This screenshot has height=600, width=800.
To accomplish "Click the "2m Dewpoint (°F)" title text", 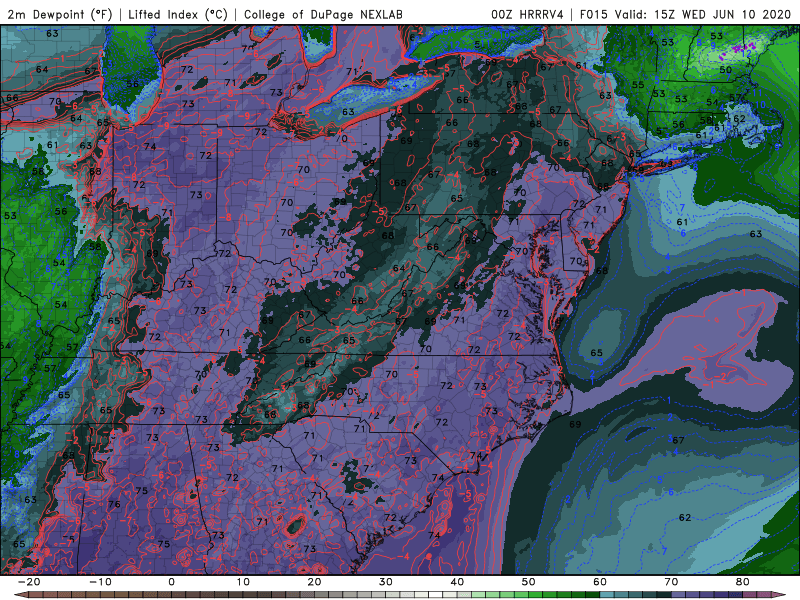I will tap(60, 14).
